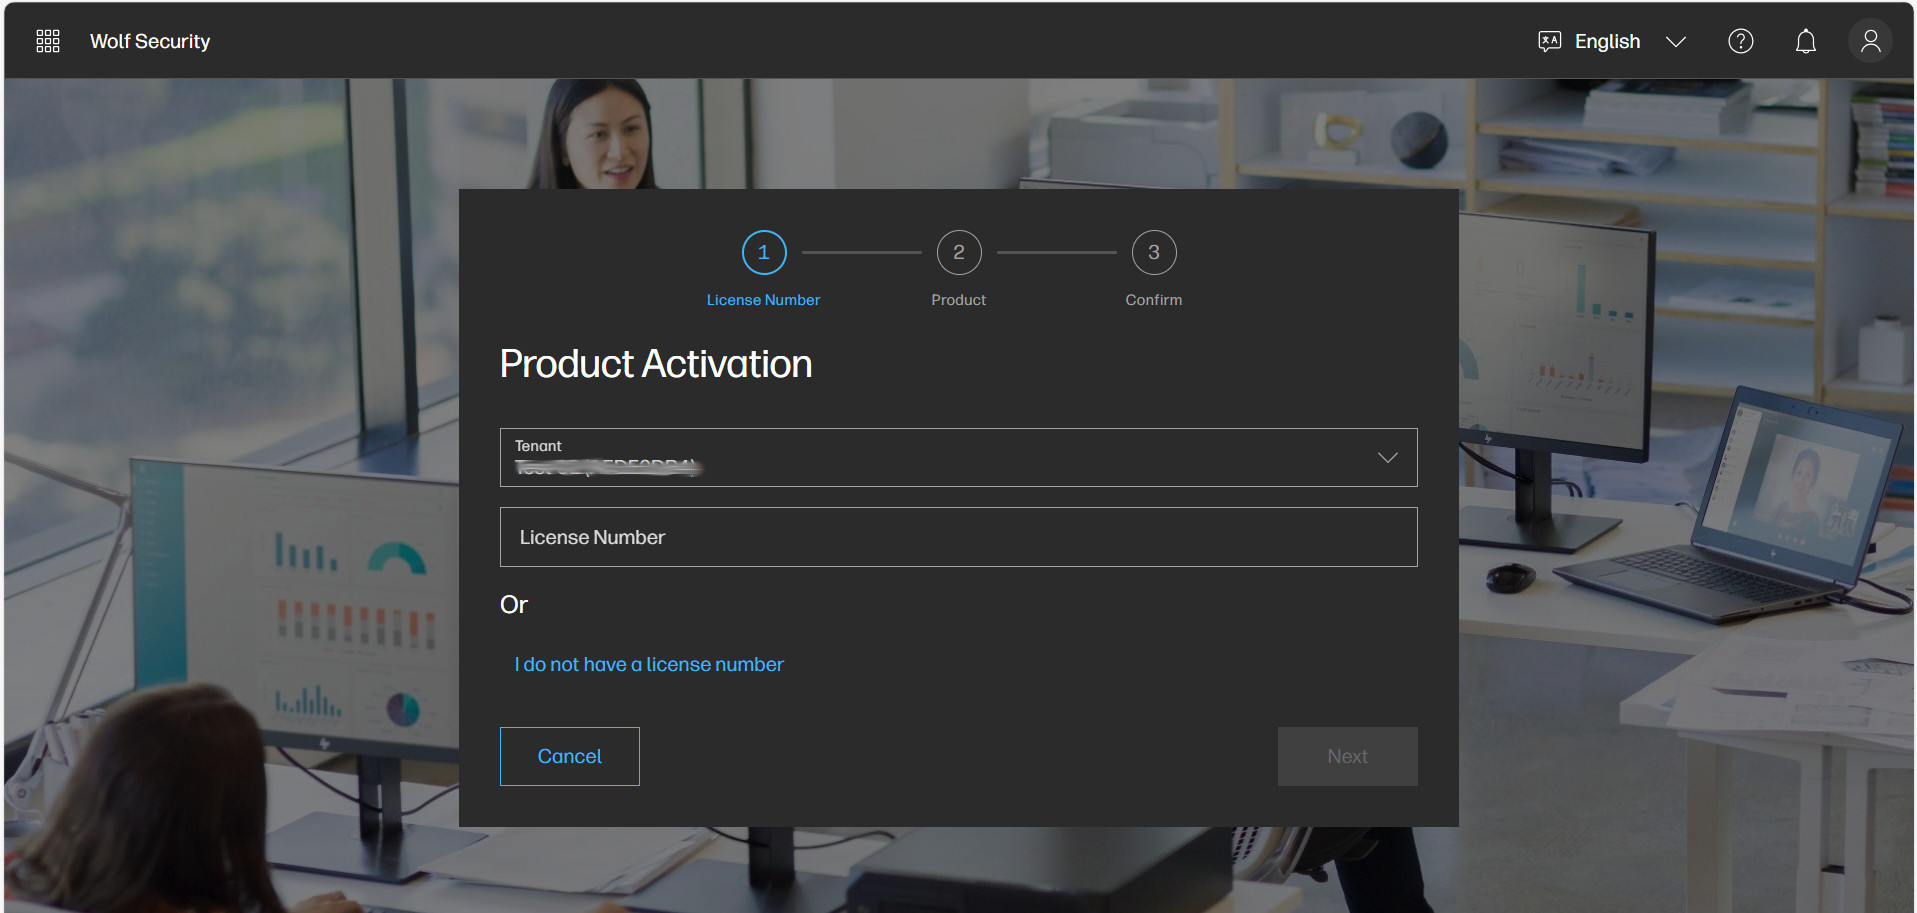Expand the English language dropdown
Screen dimensions: 1917x913
click(1676, 41)
